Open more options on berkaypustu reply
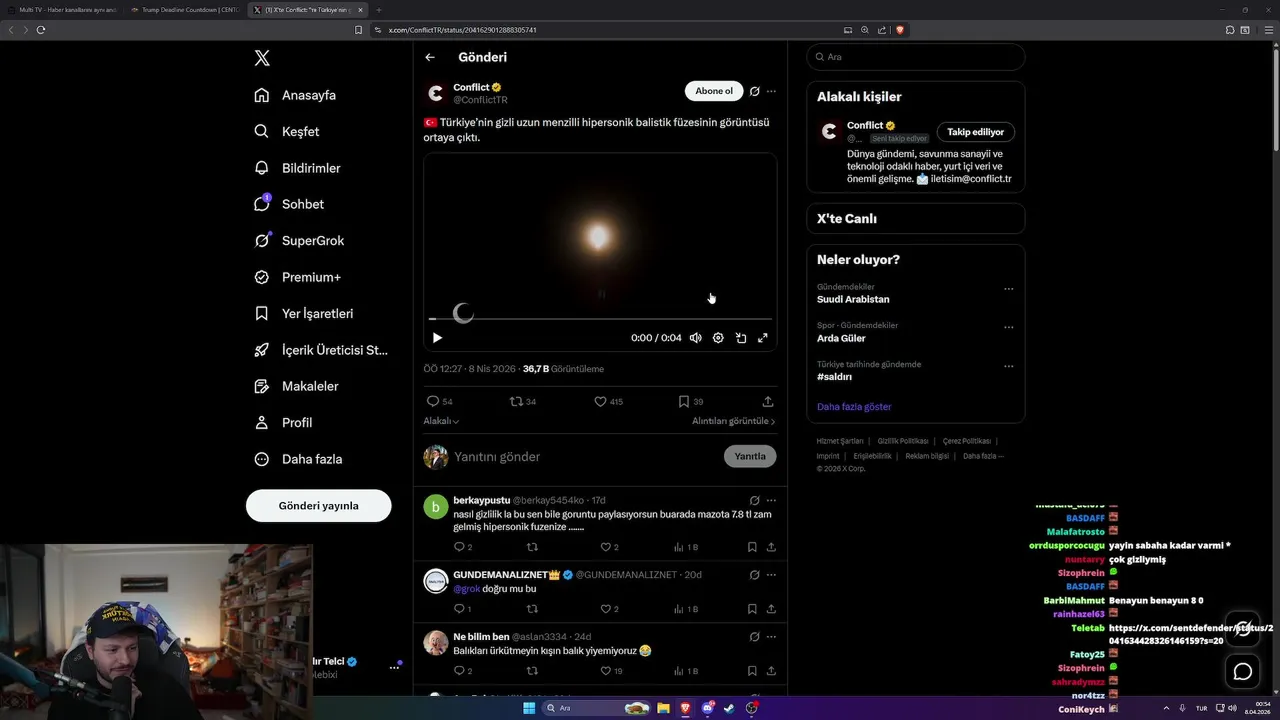1280x720 pixels. point(771,500)
